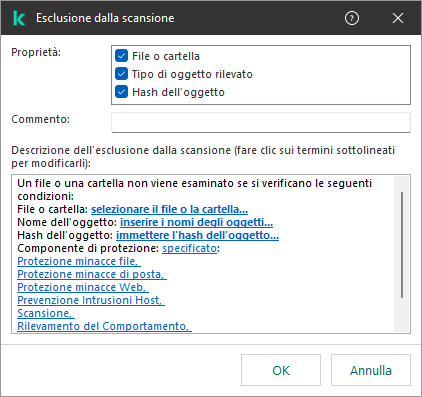Click the Proprietà label
422x397 pixels.
36,52
